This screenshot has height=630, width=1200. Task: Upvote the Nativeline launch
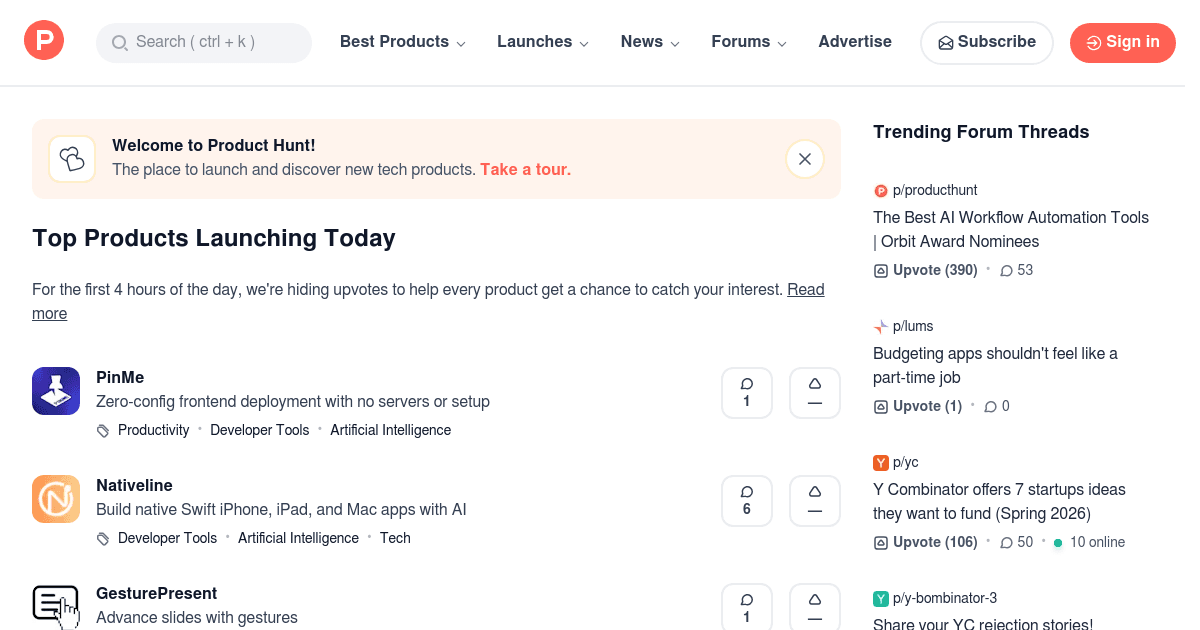814,500
